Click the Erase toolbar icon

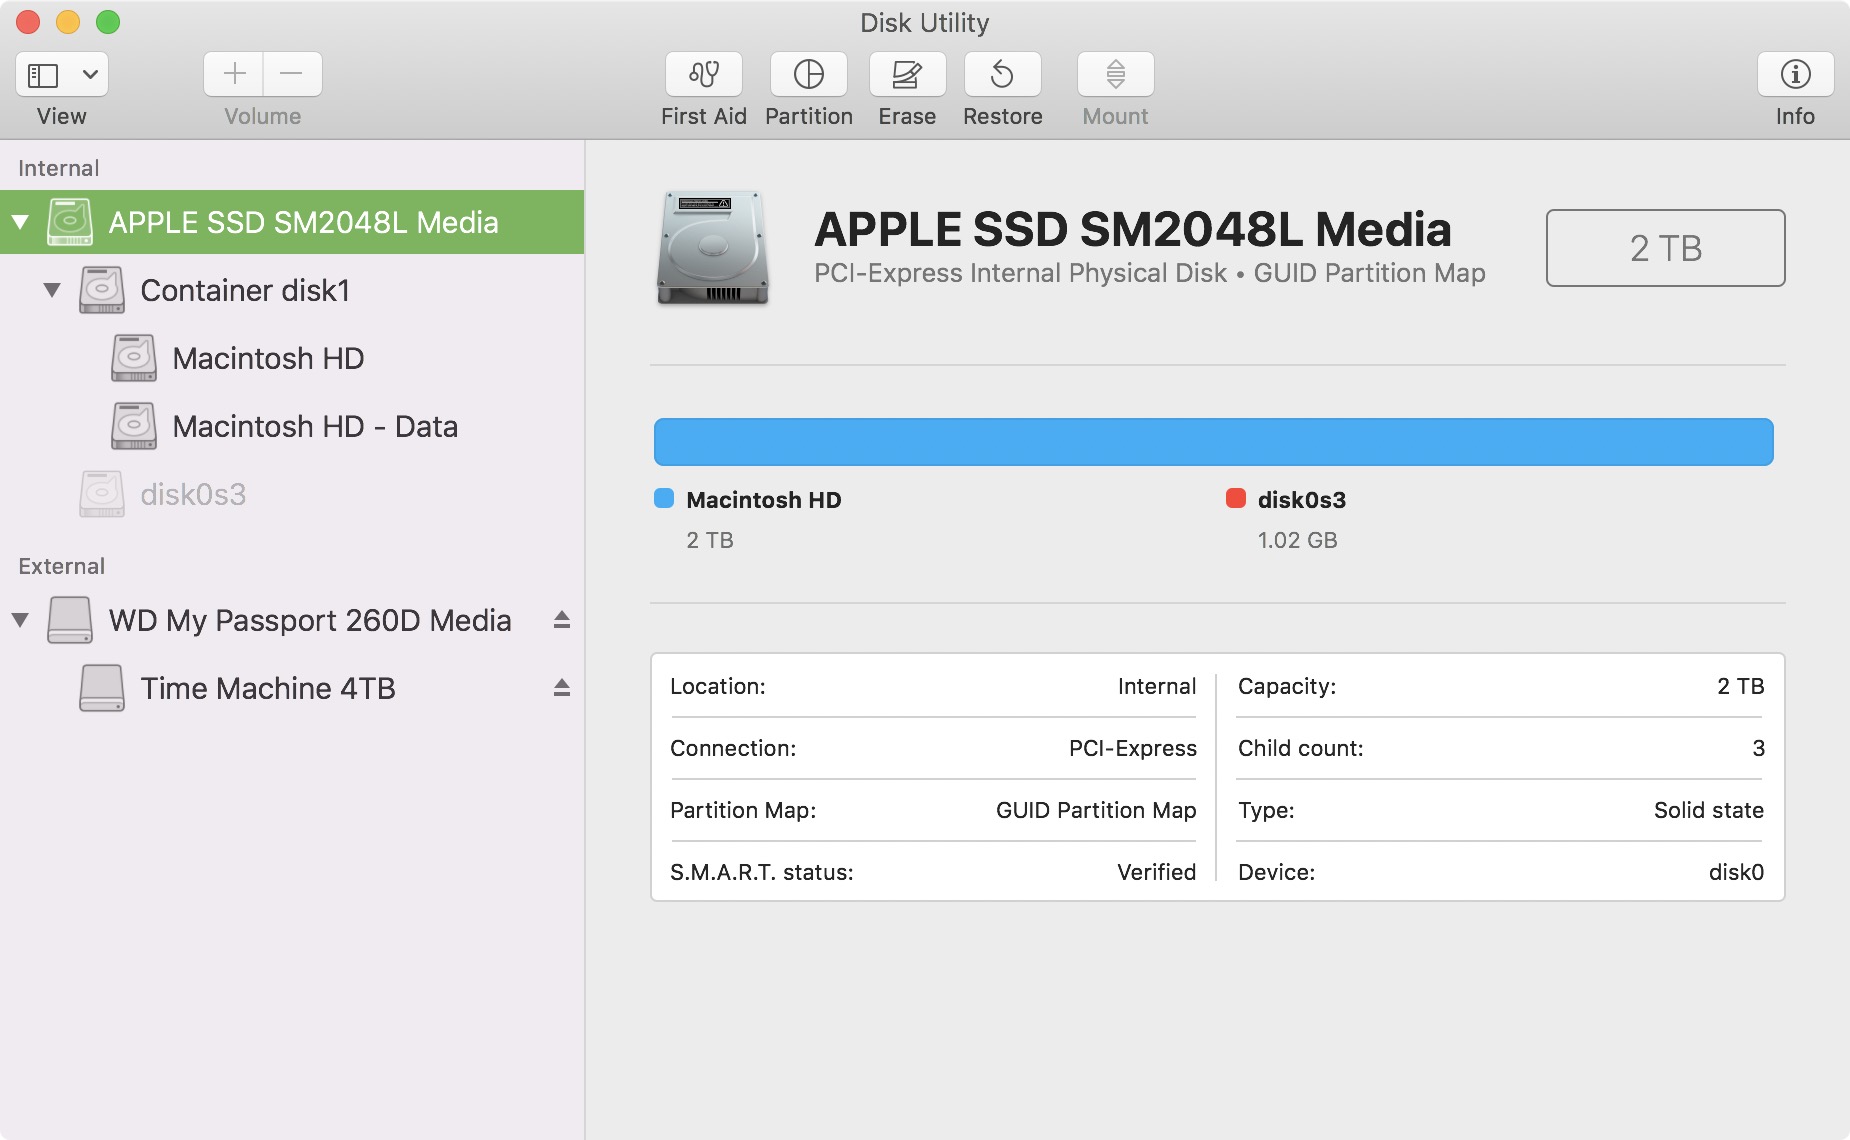pos(906,75)
